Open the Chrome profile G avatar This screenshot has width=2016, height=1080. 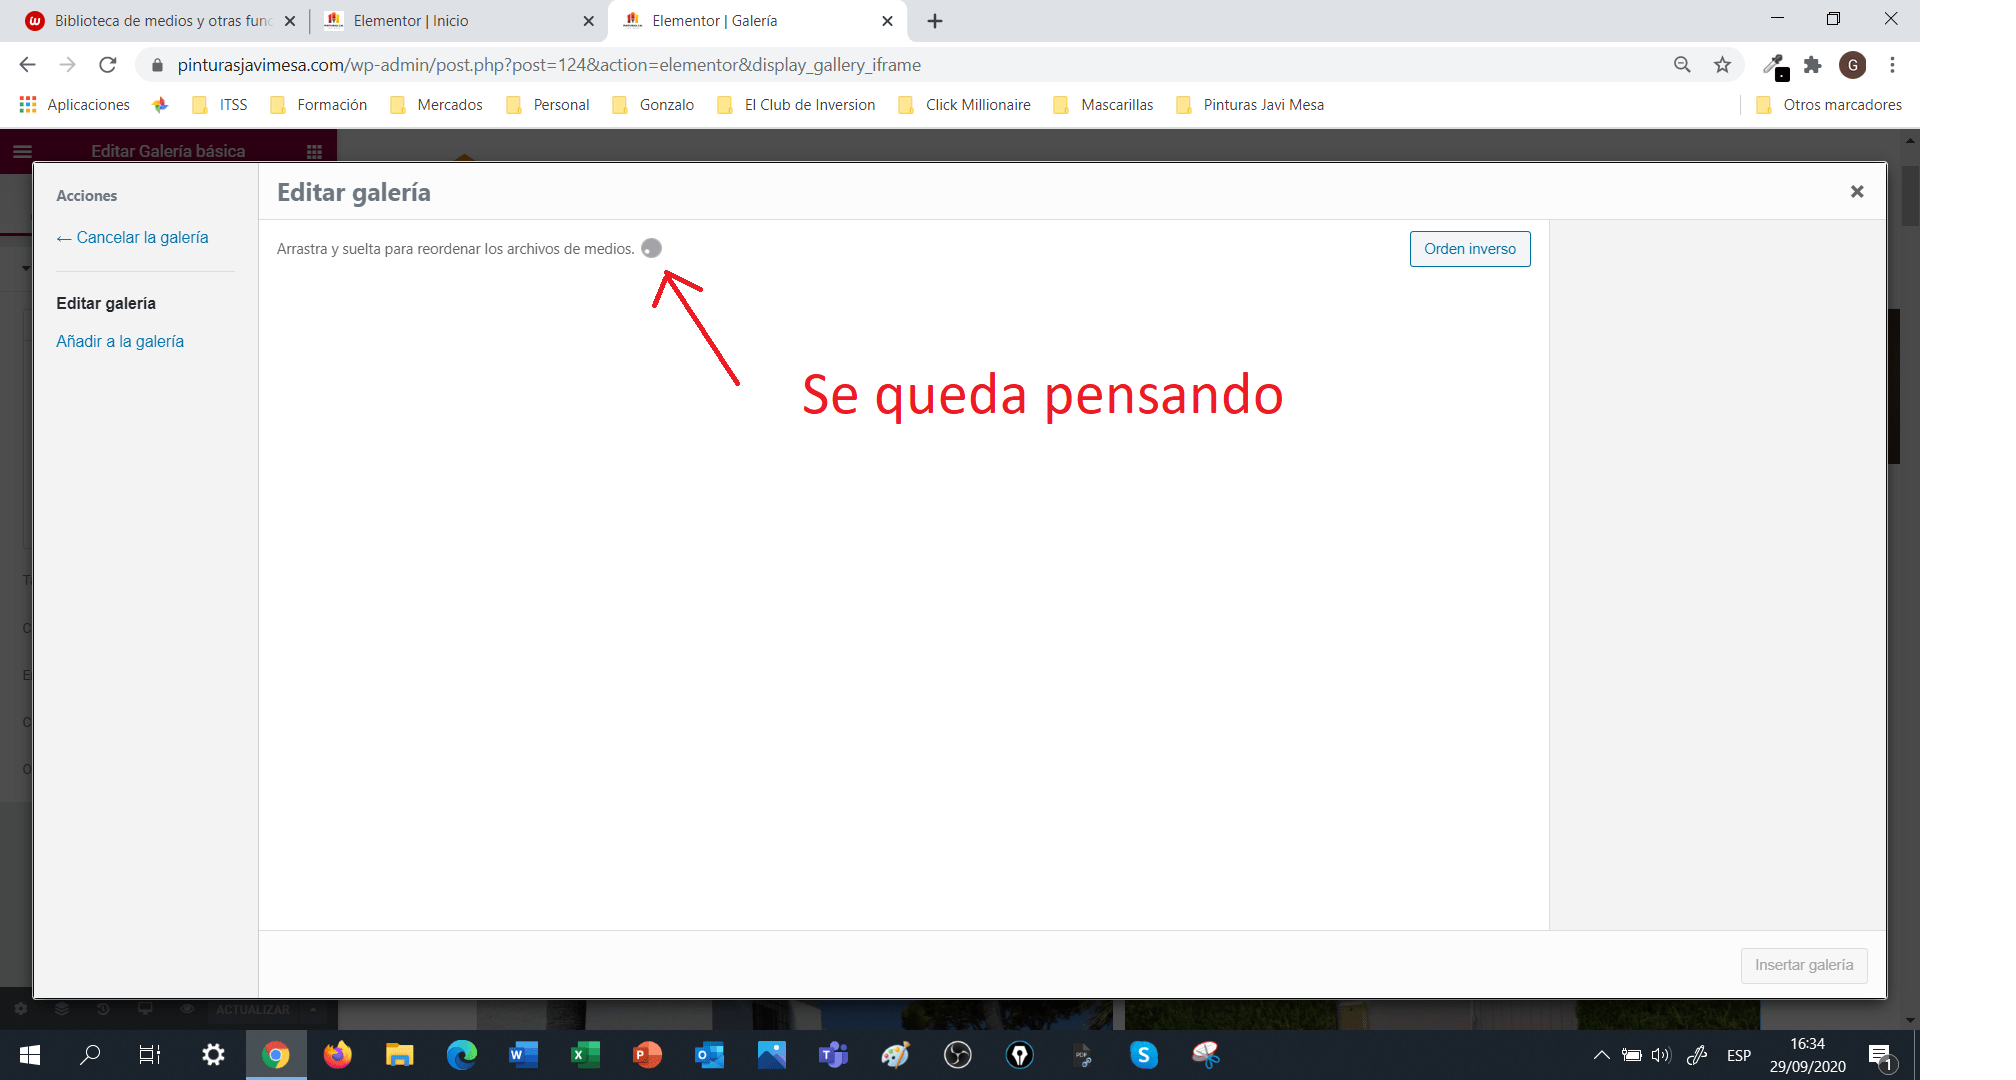pos(1853,65)
